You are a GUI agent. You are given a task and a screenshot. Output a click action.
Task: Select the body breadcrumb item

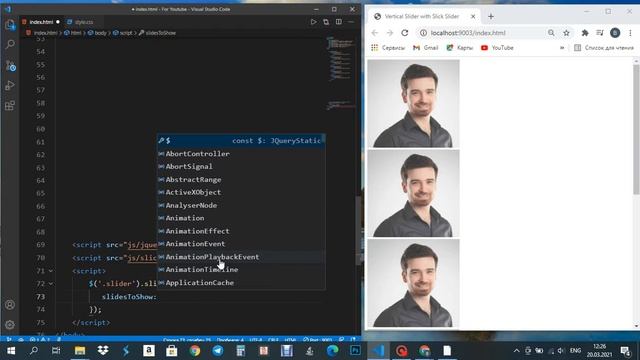[x=97, y=33]
